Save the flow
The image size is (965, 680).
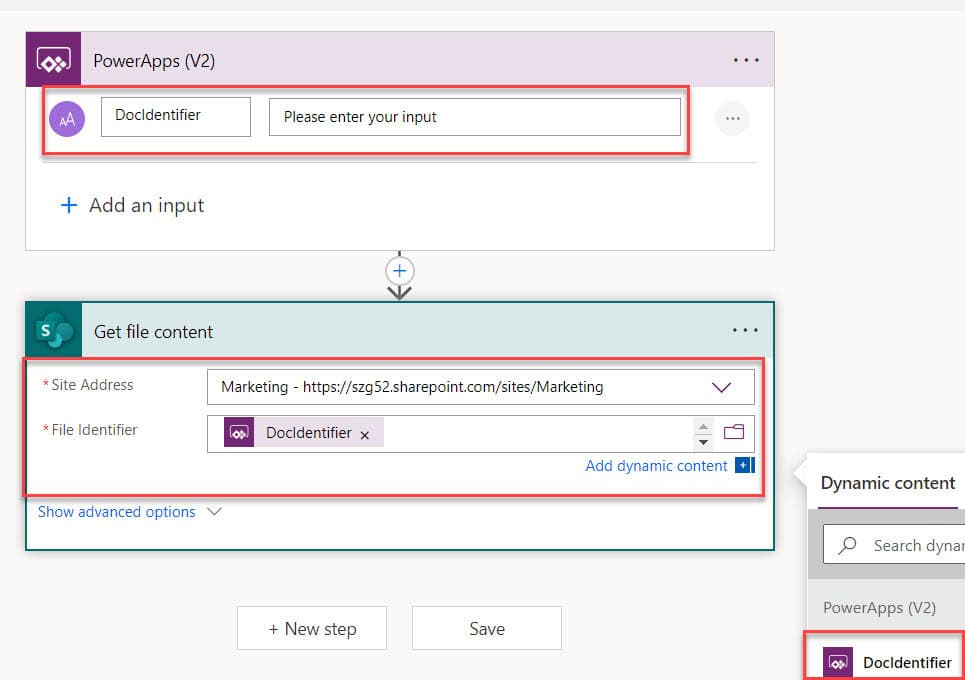487,628
